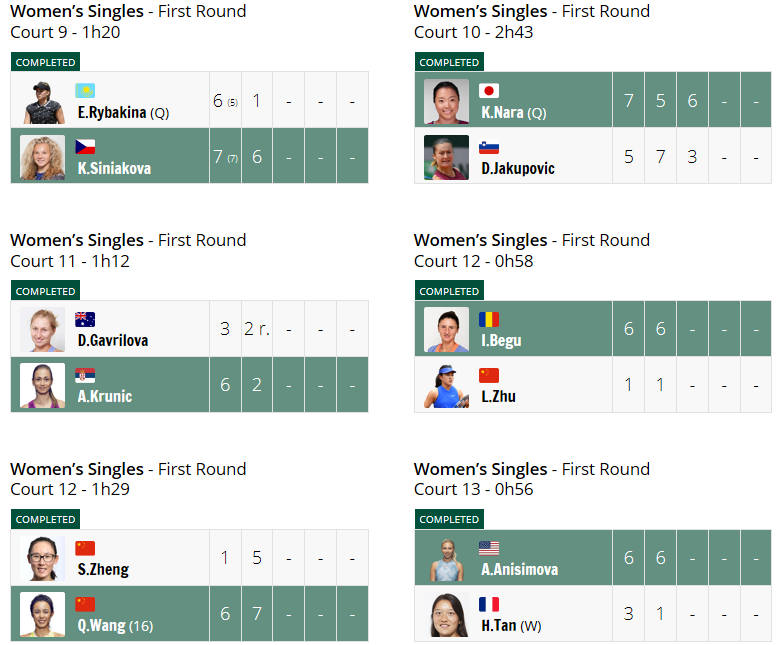Viewport: 778px width, 645px height.
Task: Open K.Siniakova's player photo
Action: pos(43,157)
